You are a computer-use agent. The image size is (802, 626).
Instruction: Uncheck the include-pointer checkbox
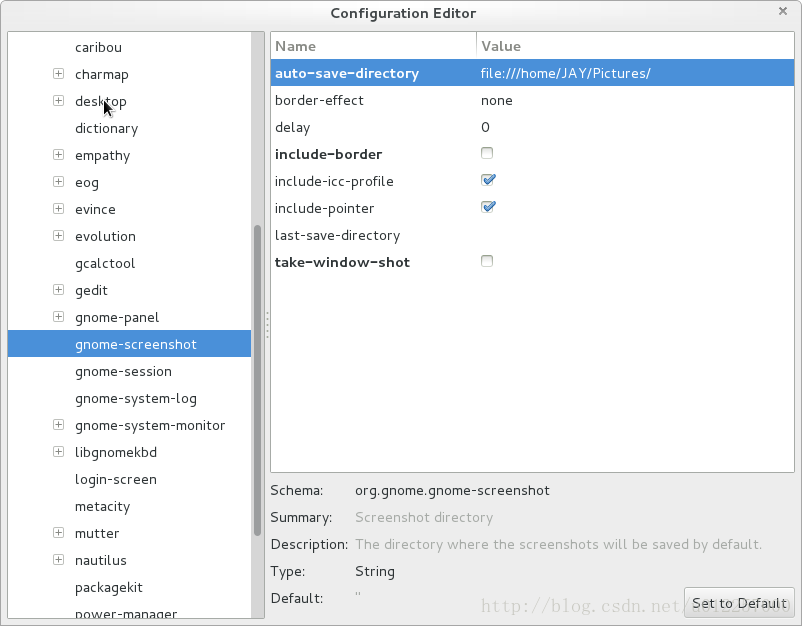coord(488,207)
